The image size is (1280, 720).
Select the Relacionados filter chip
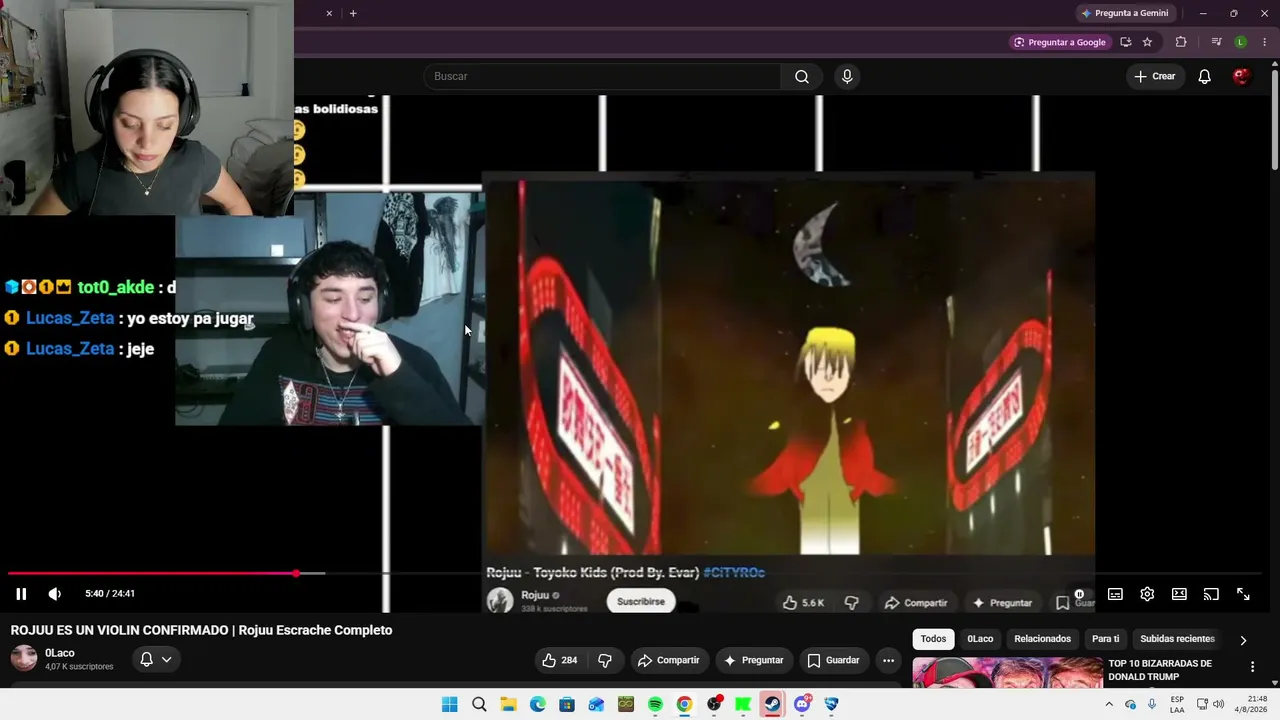(1042, 639)
